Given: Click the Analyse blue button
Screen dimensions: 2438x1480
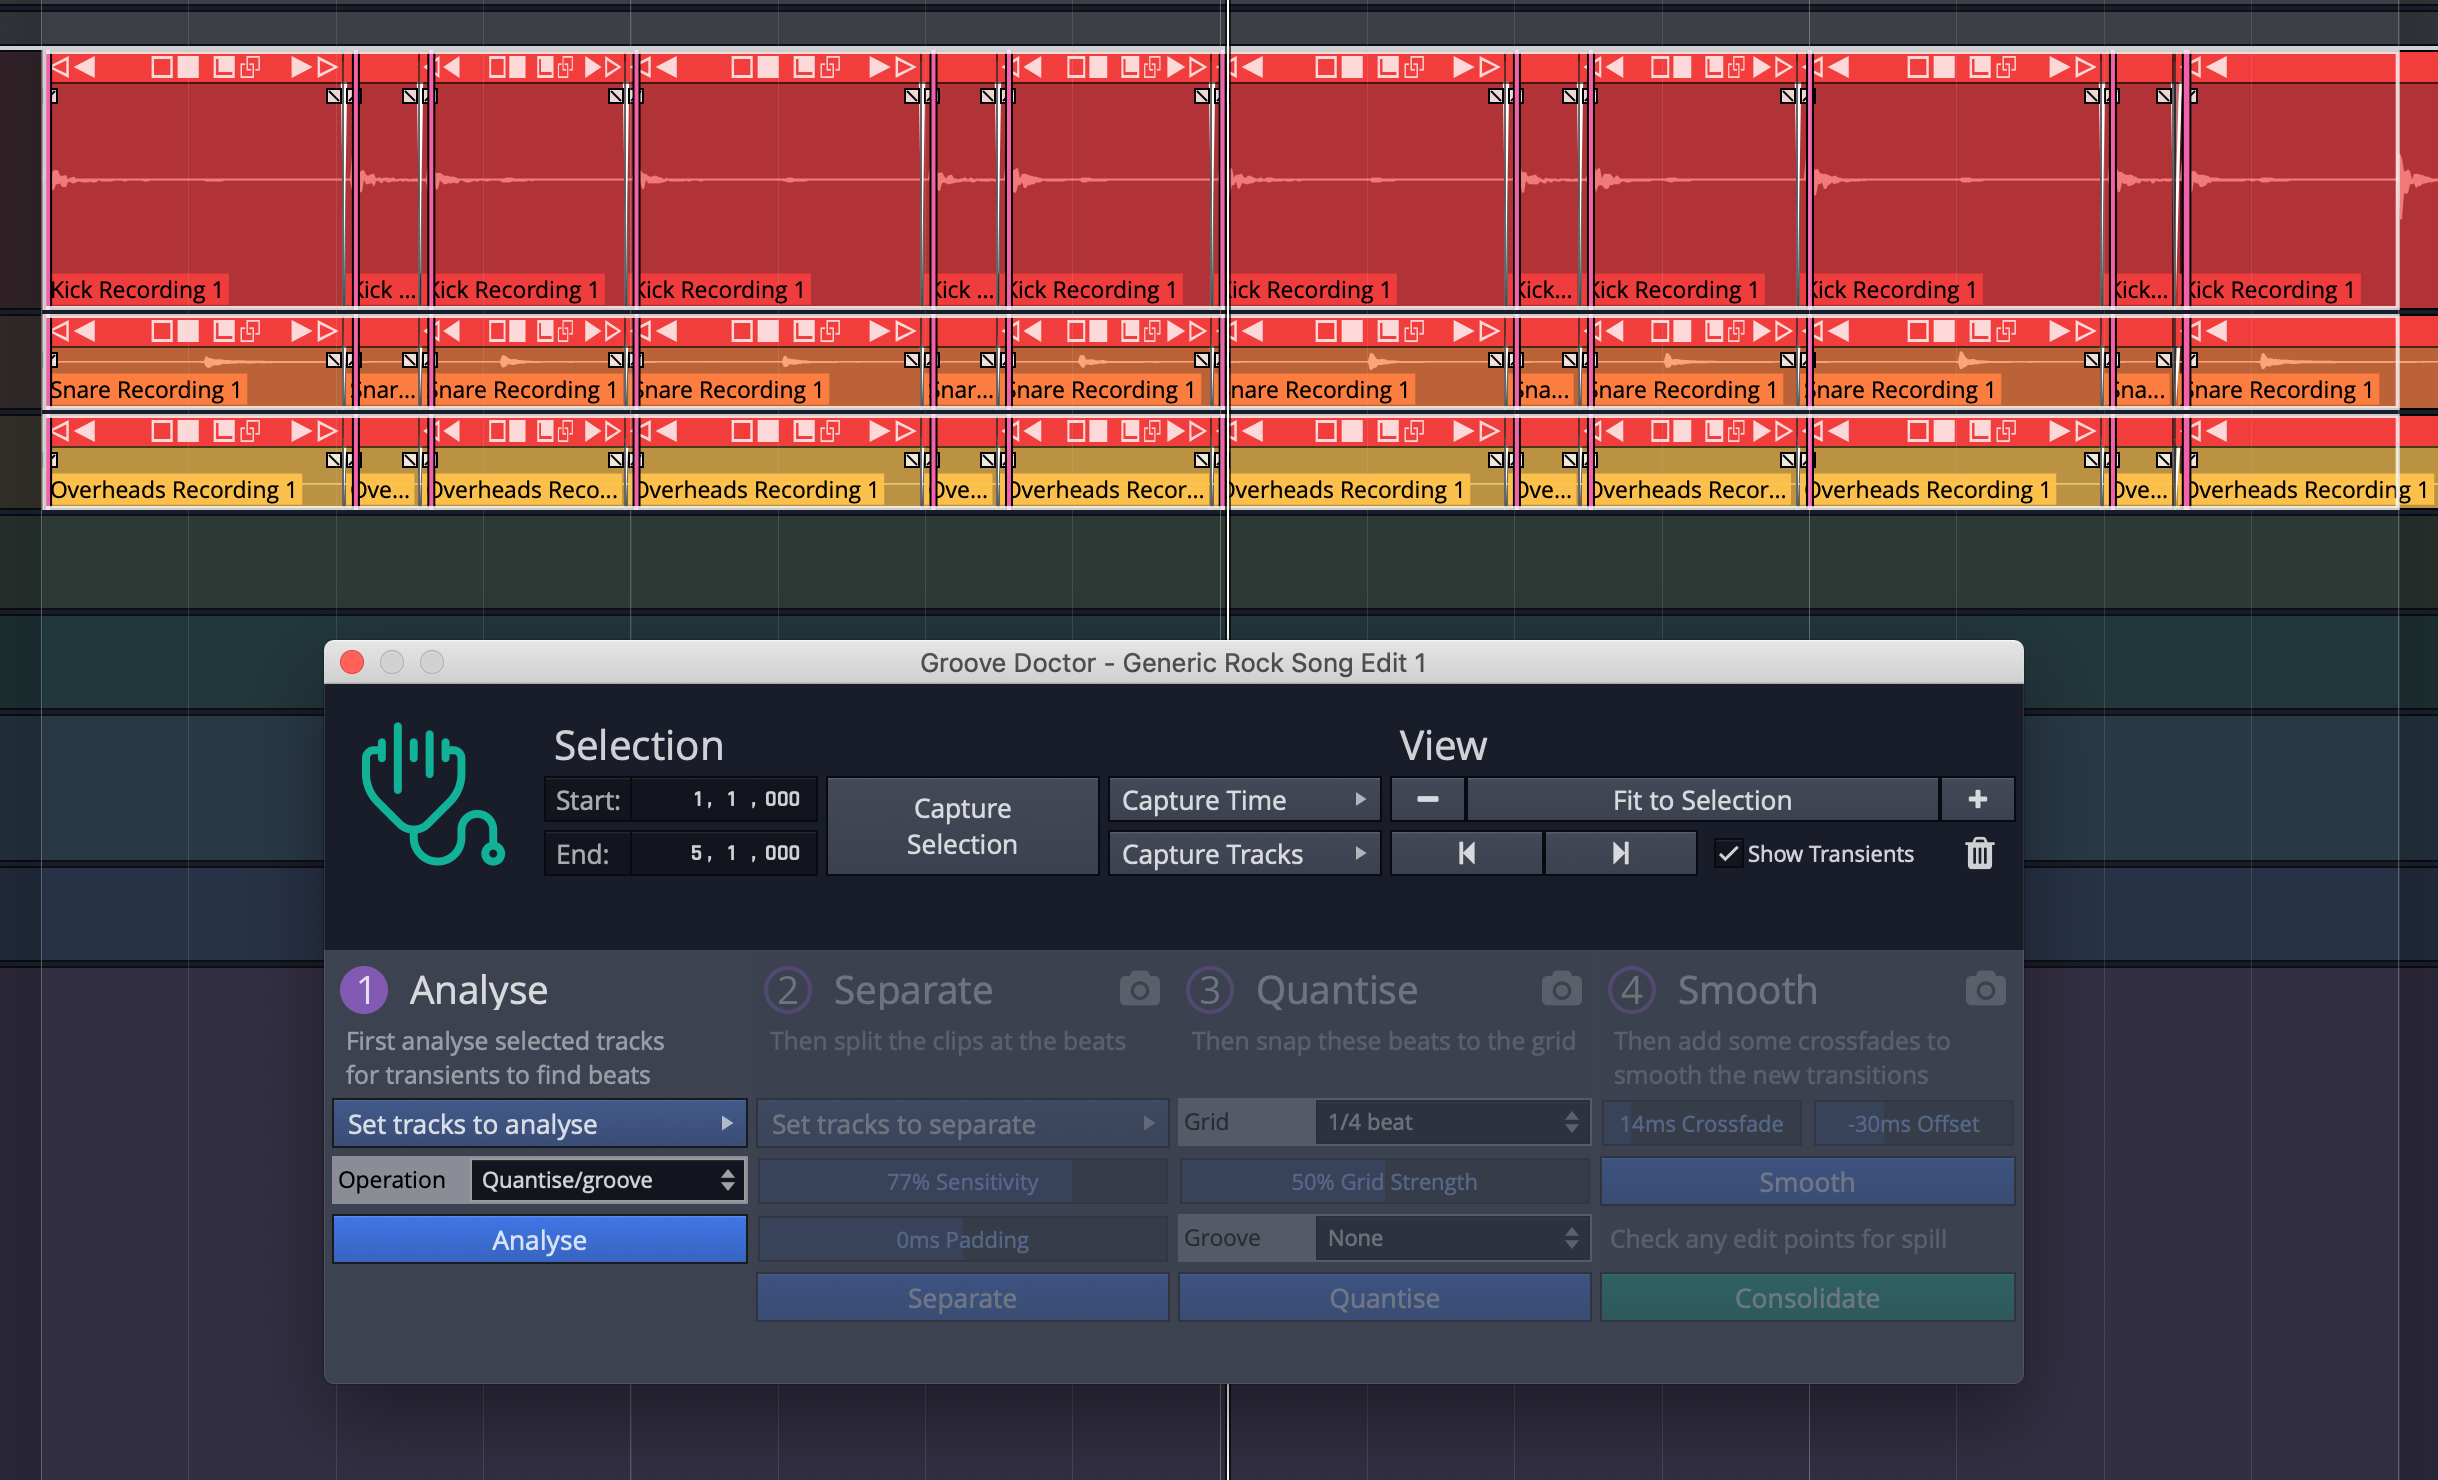Looking at the screenshot, I should tap(536, 1240).
